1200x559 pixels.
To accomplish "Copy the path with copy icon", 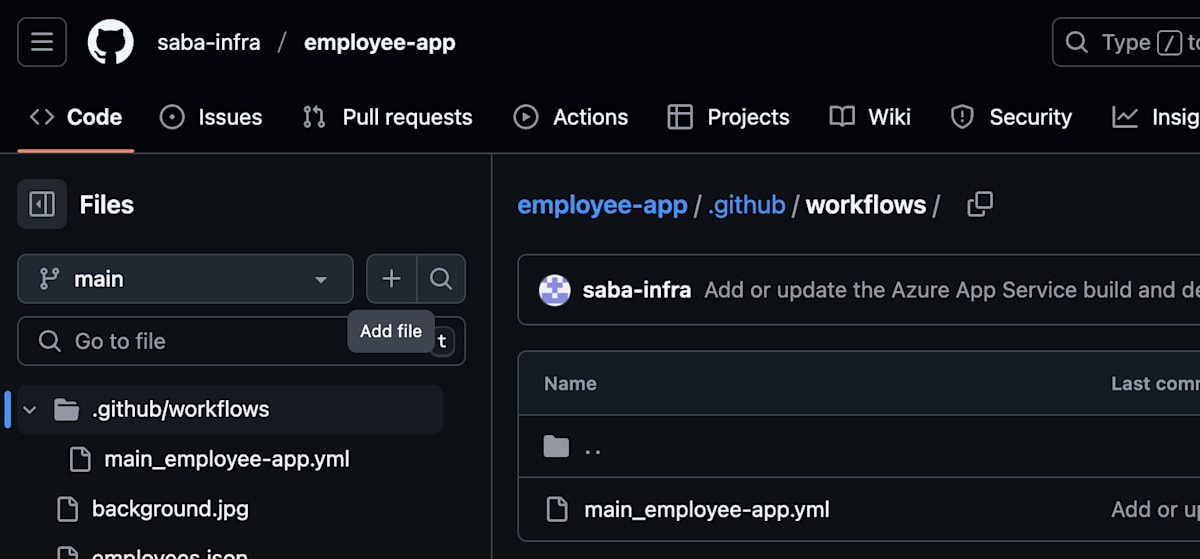I will (980, 204).
